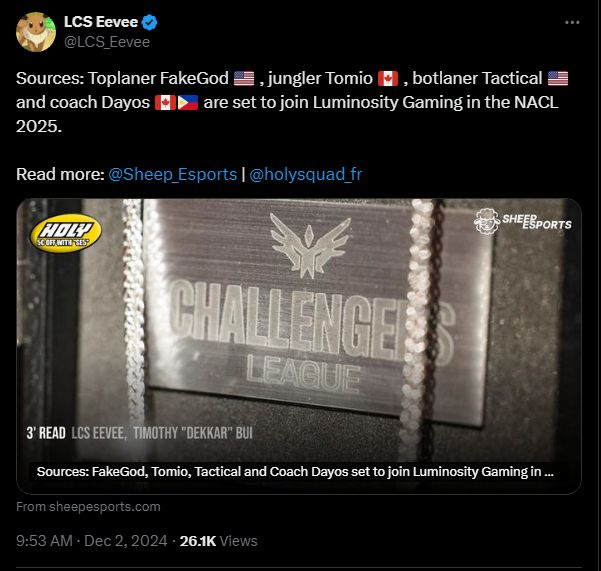Click the yellow HOLY logo badge
The image size is (601, 571).
pos(66,233)
